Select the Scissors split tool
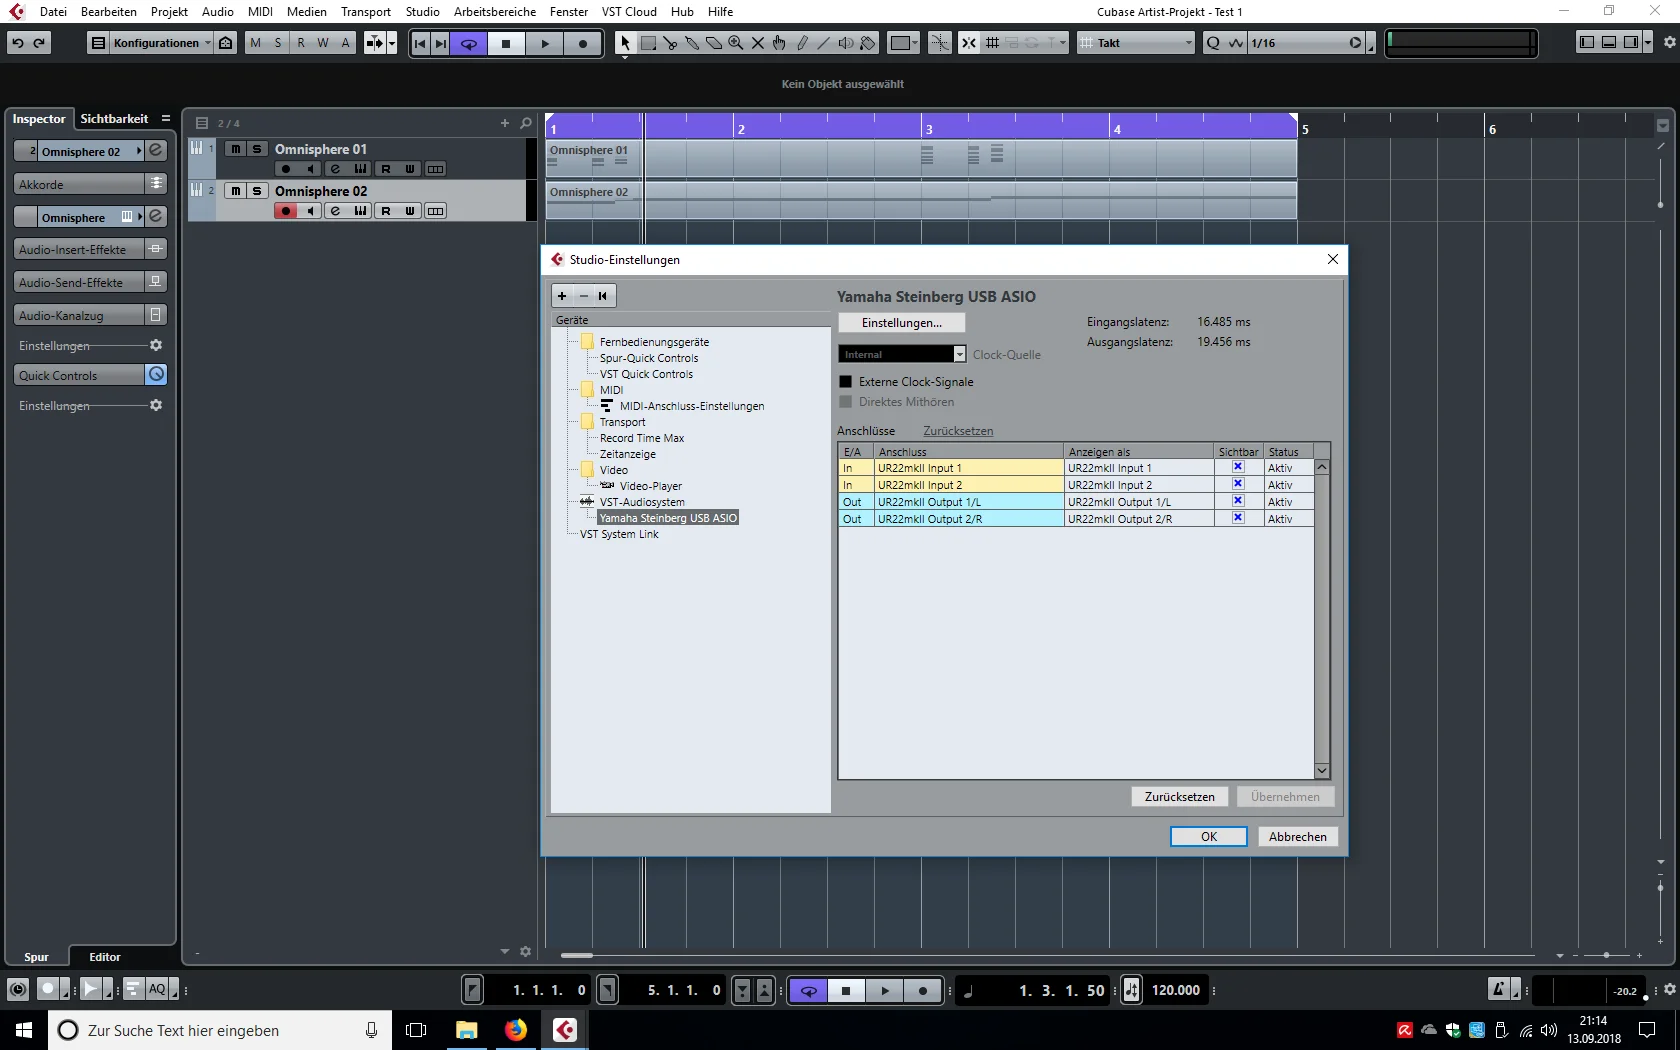 point(669,43)
